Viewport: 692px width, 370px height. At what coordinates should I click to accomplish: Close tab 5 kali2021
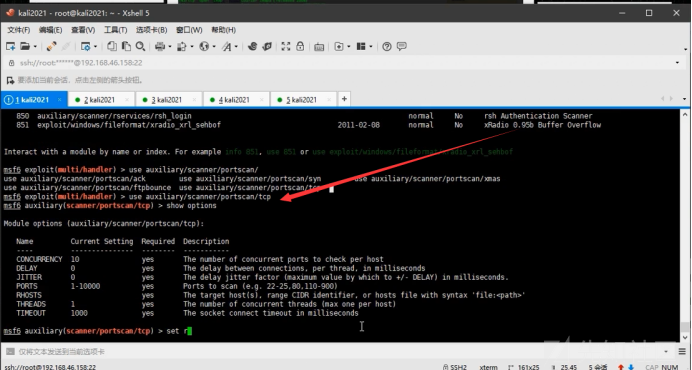[x=329, y=100]
